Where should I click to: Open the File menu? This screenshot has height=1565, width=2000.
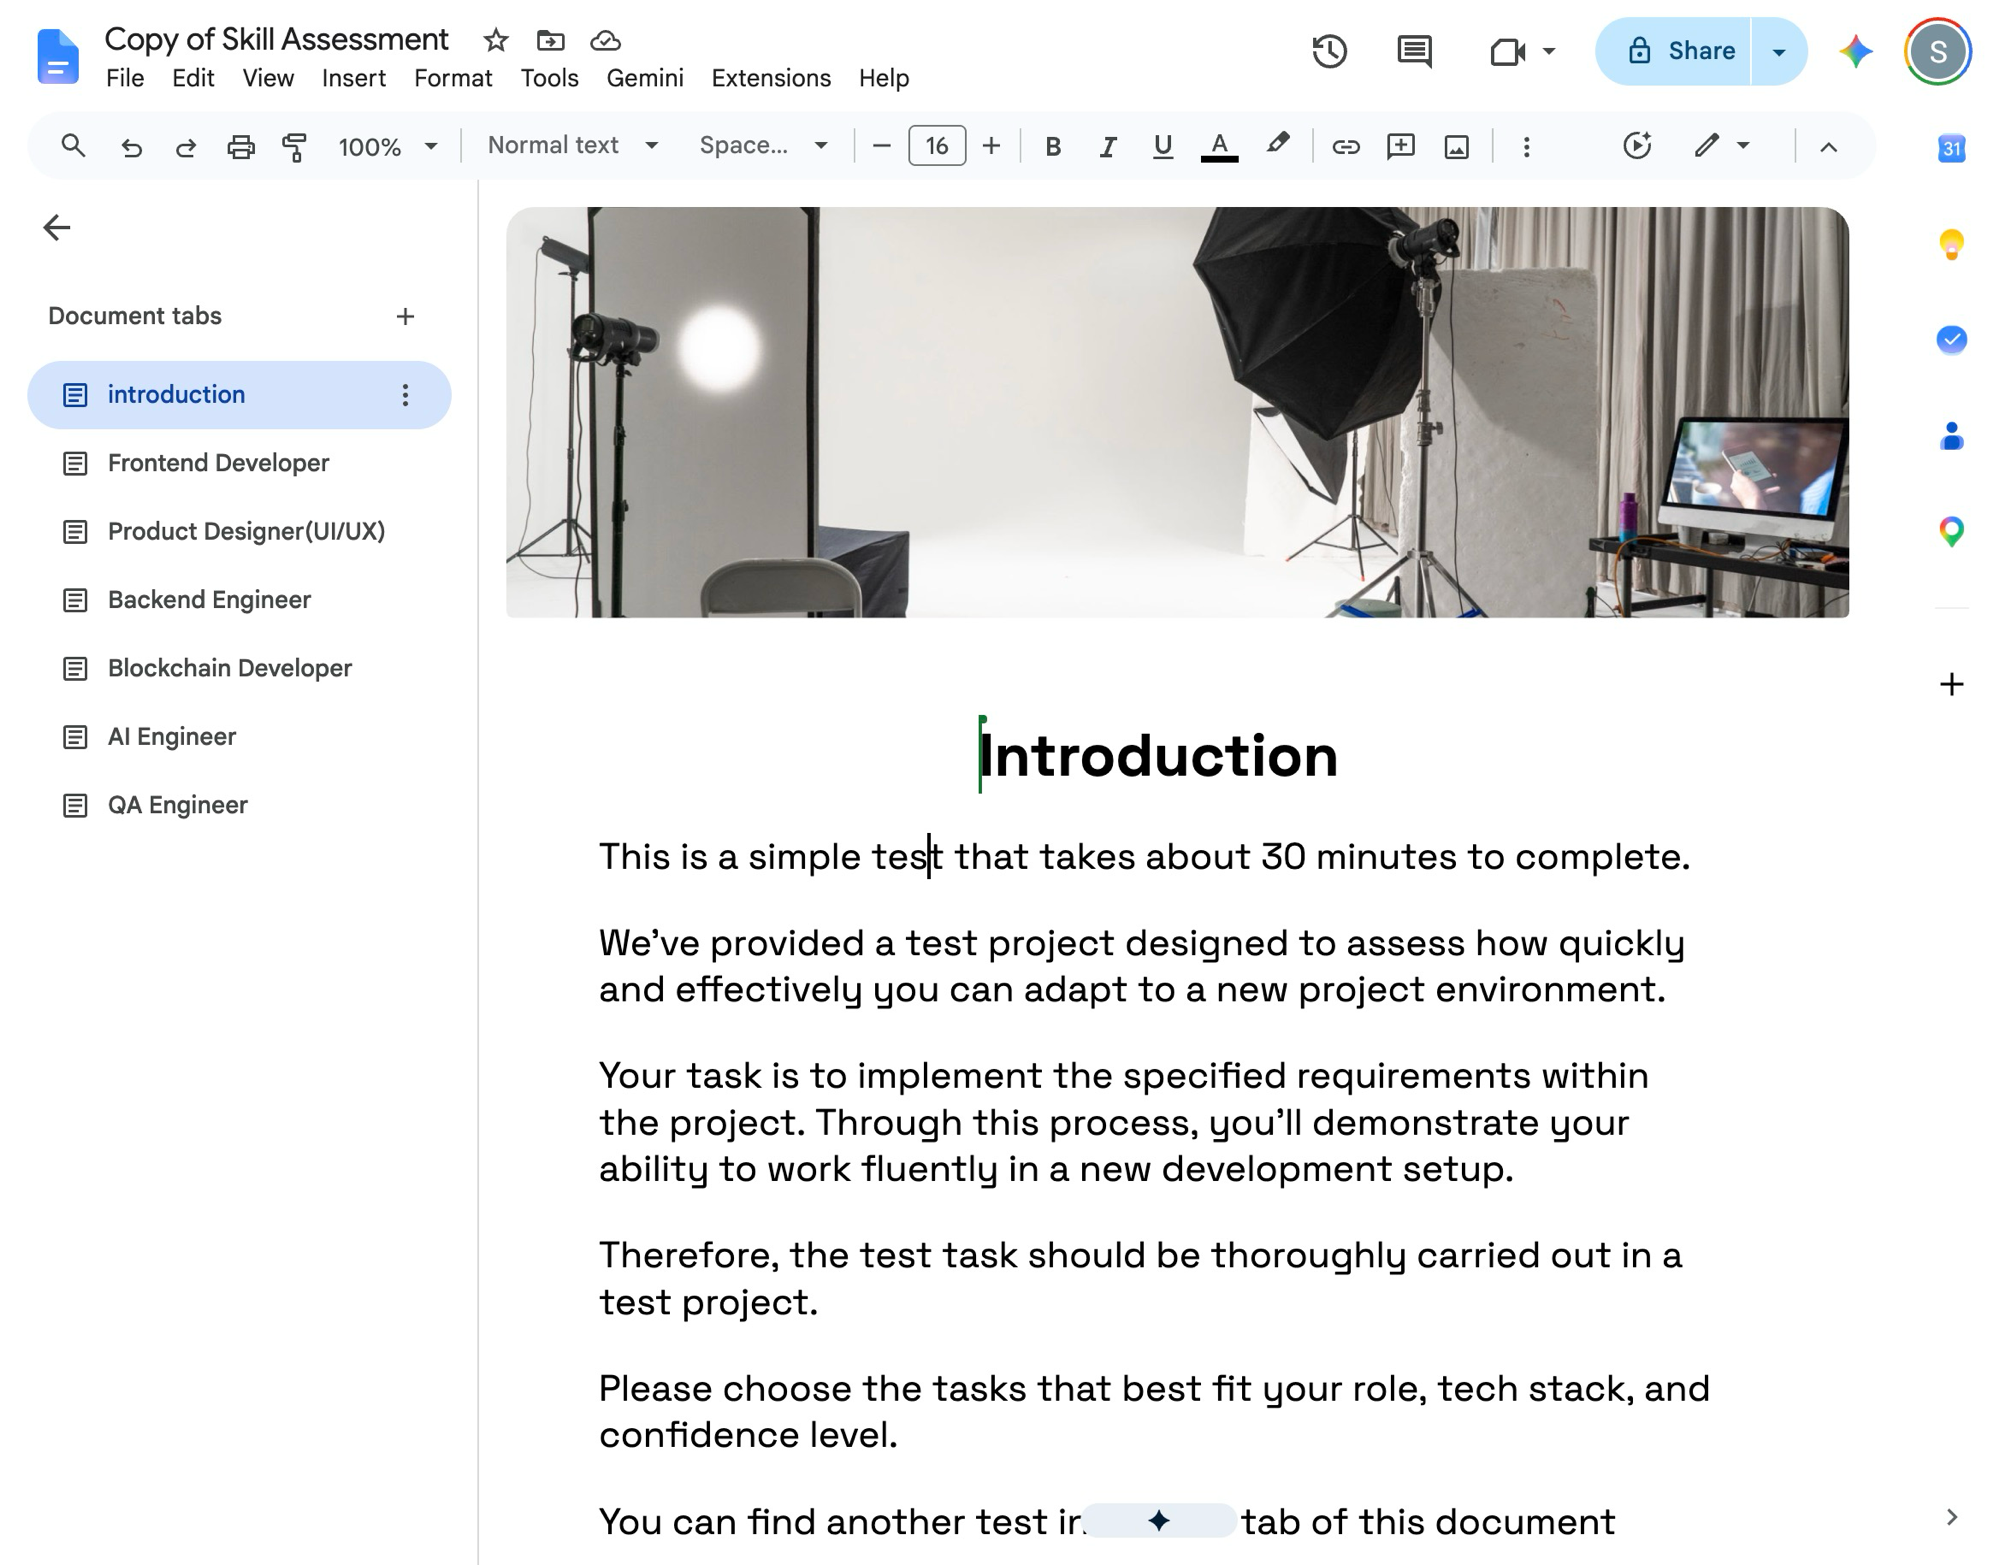pos(125,78)
